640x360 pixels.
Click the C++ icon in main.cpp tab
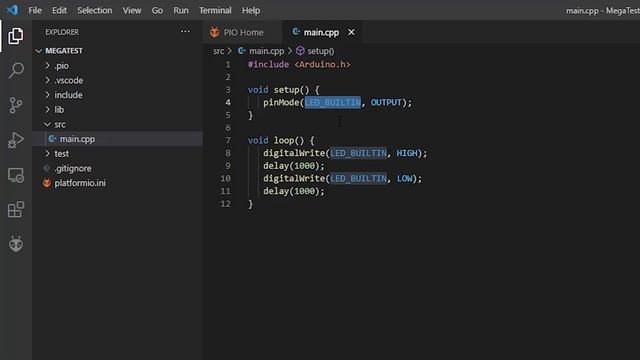click(296, 32)
